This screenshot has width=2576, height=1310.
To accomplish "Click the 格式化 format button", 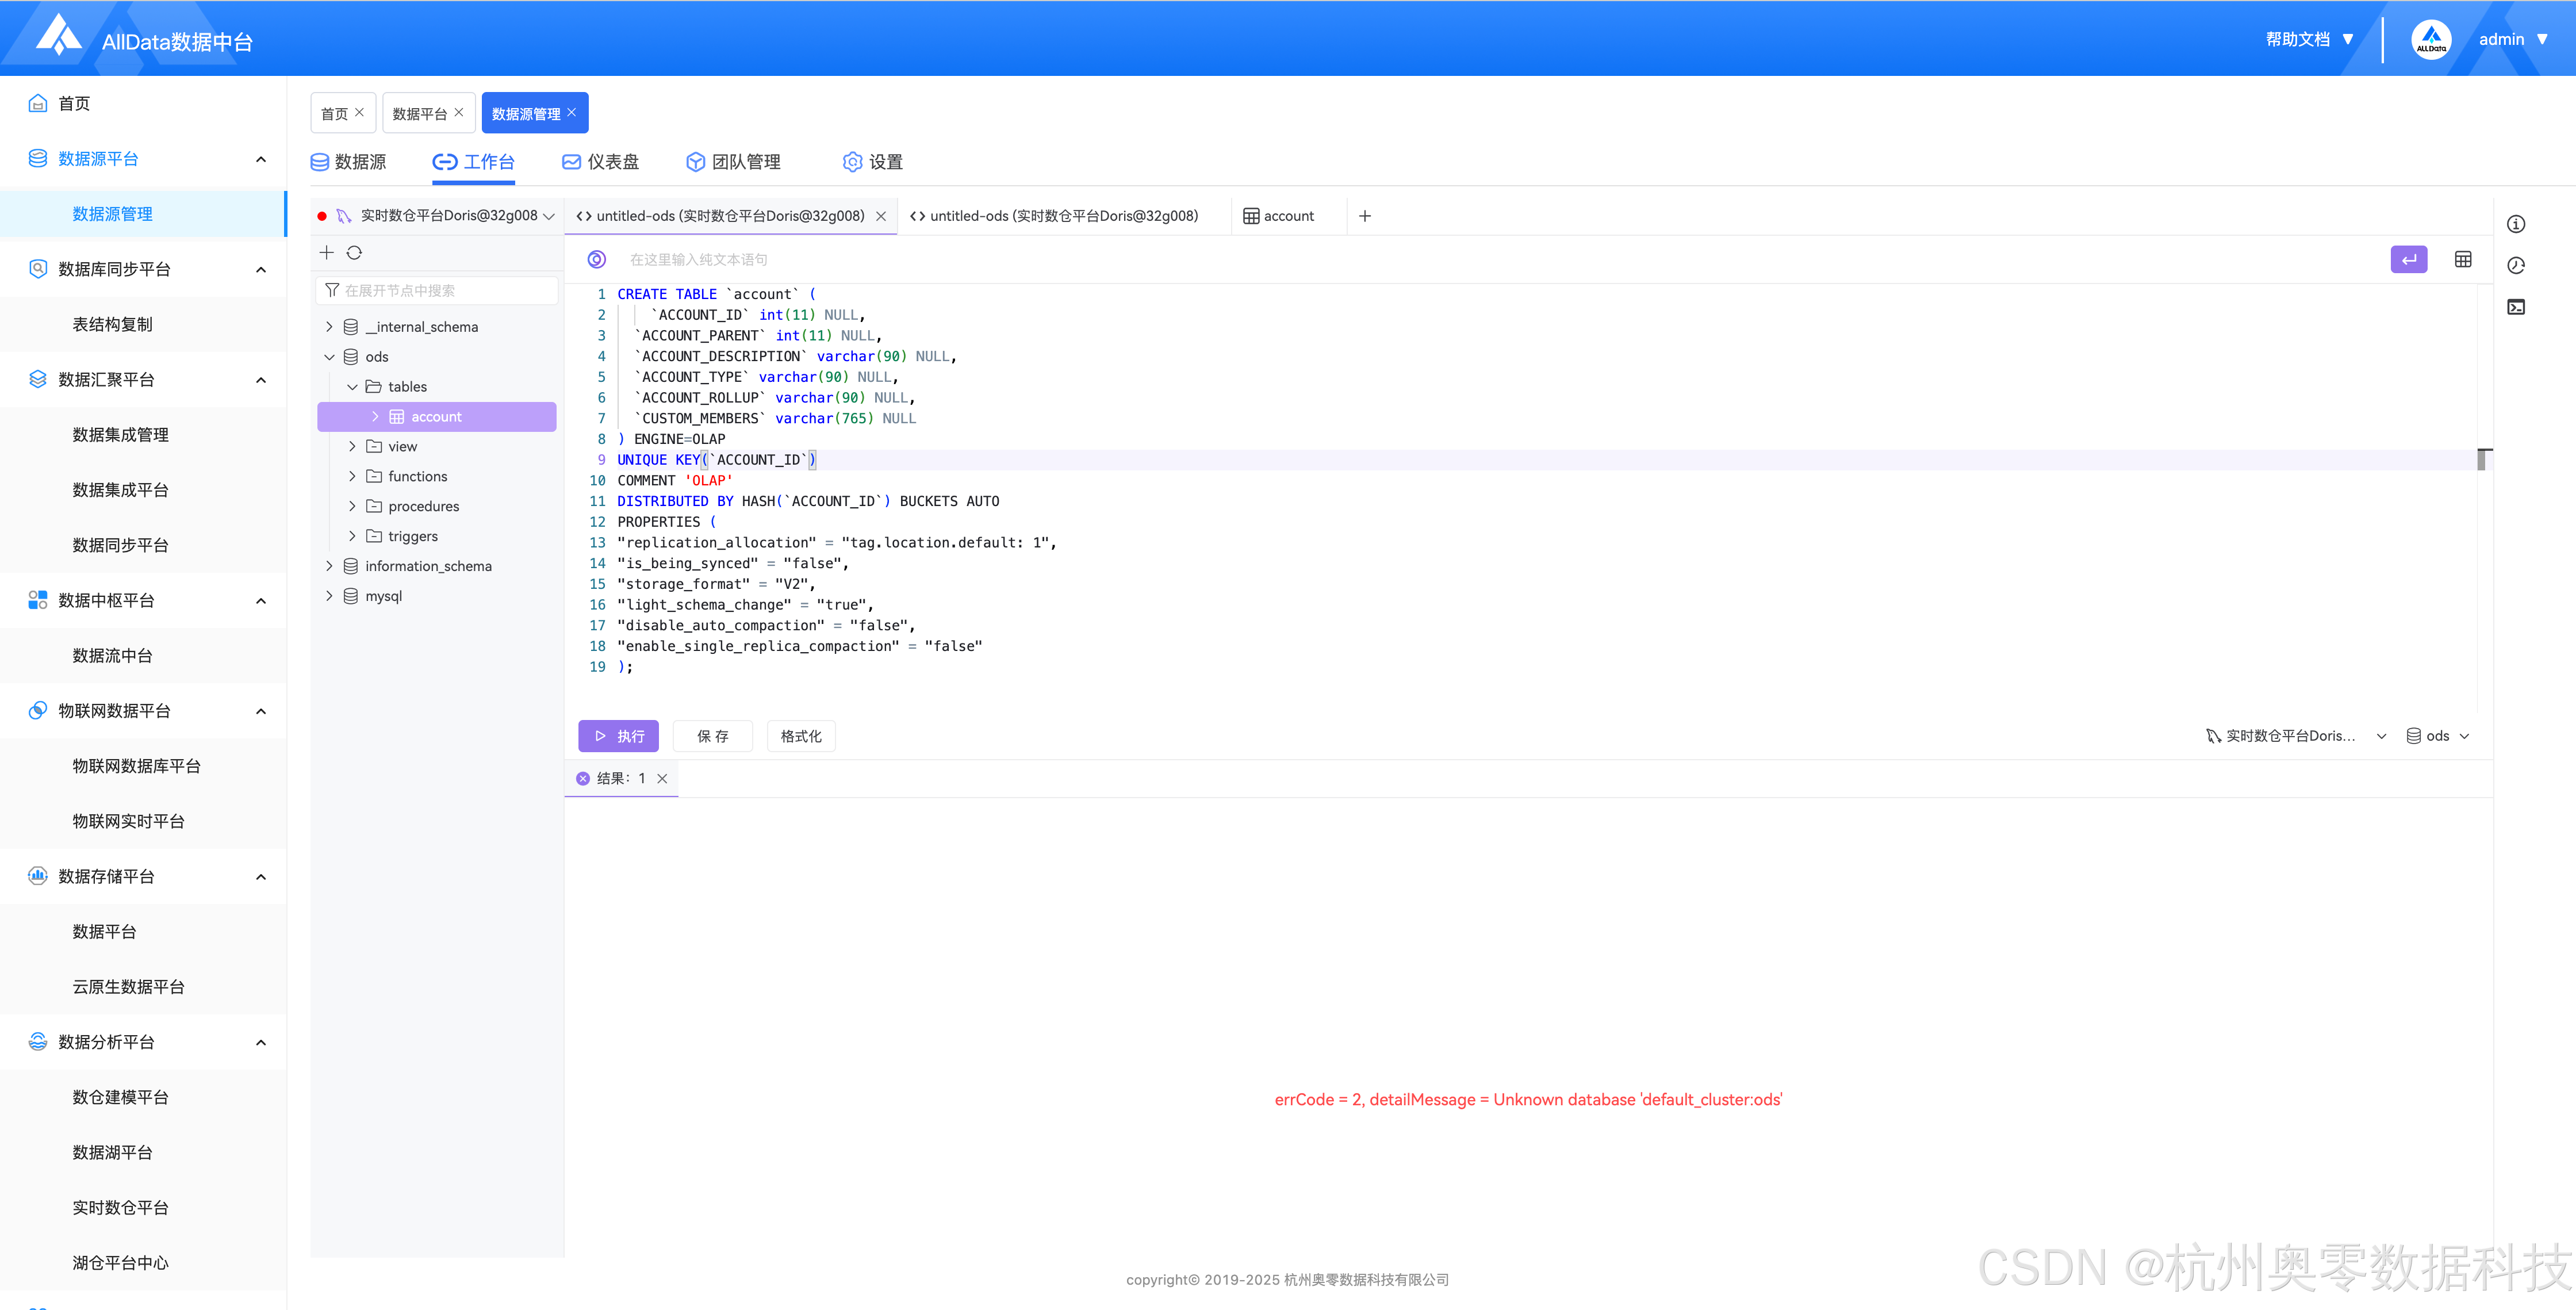I will [800, 736].
